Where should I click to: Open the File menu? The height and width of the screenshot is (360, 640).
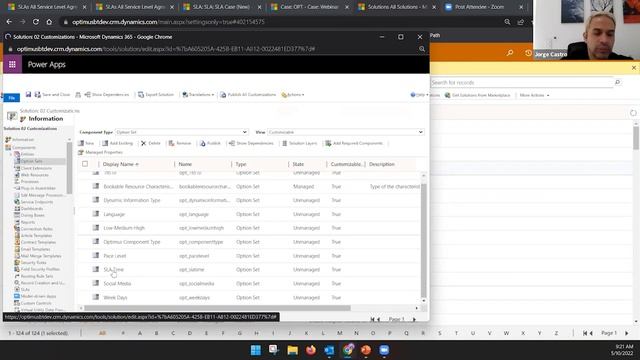click(11, 98)
